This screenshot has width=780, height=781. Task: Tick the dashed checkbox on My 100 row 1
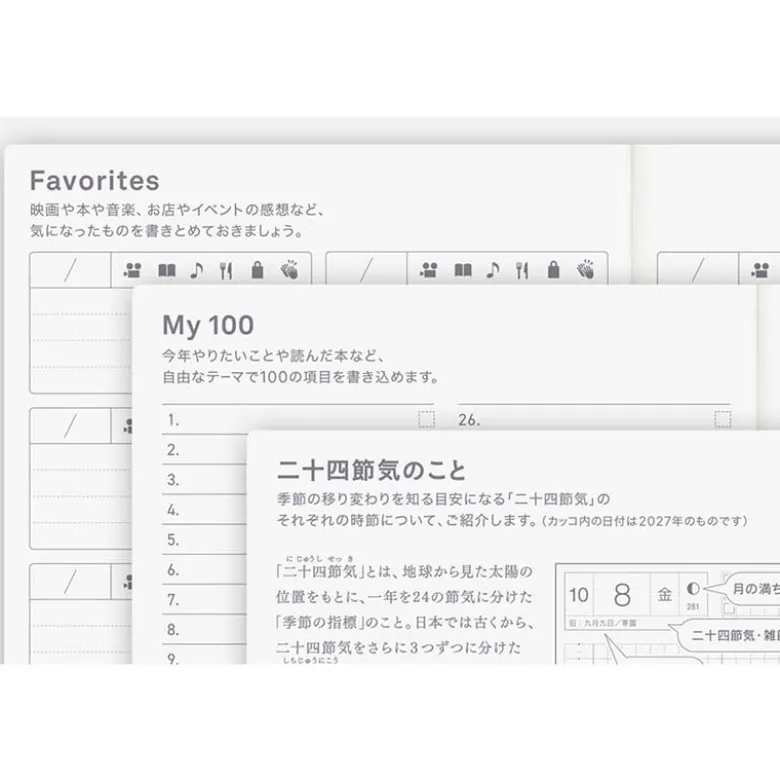tap(426, 419)
